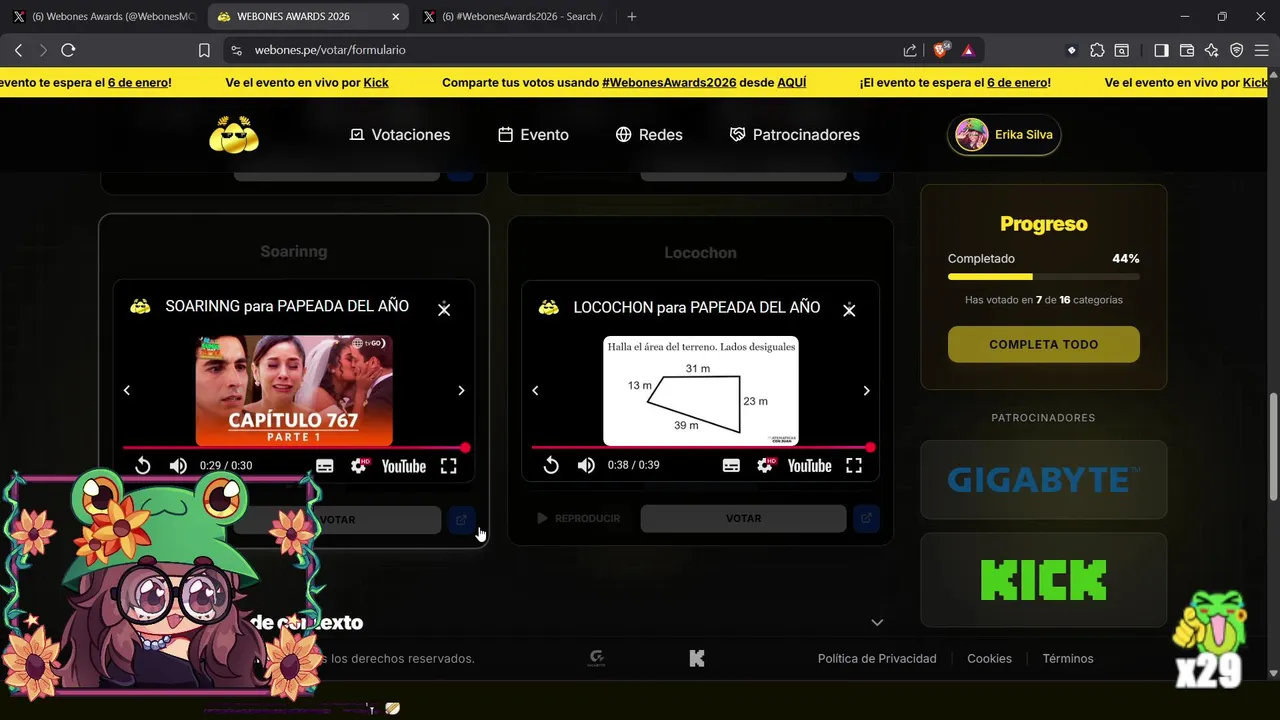This screenshot has height=720, width=1280.
Task: Make the Soarinng video fullscreen
Action: (449, 466)
